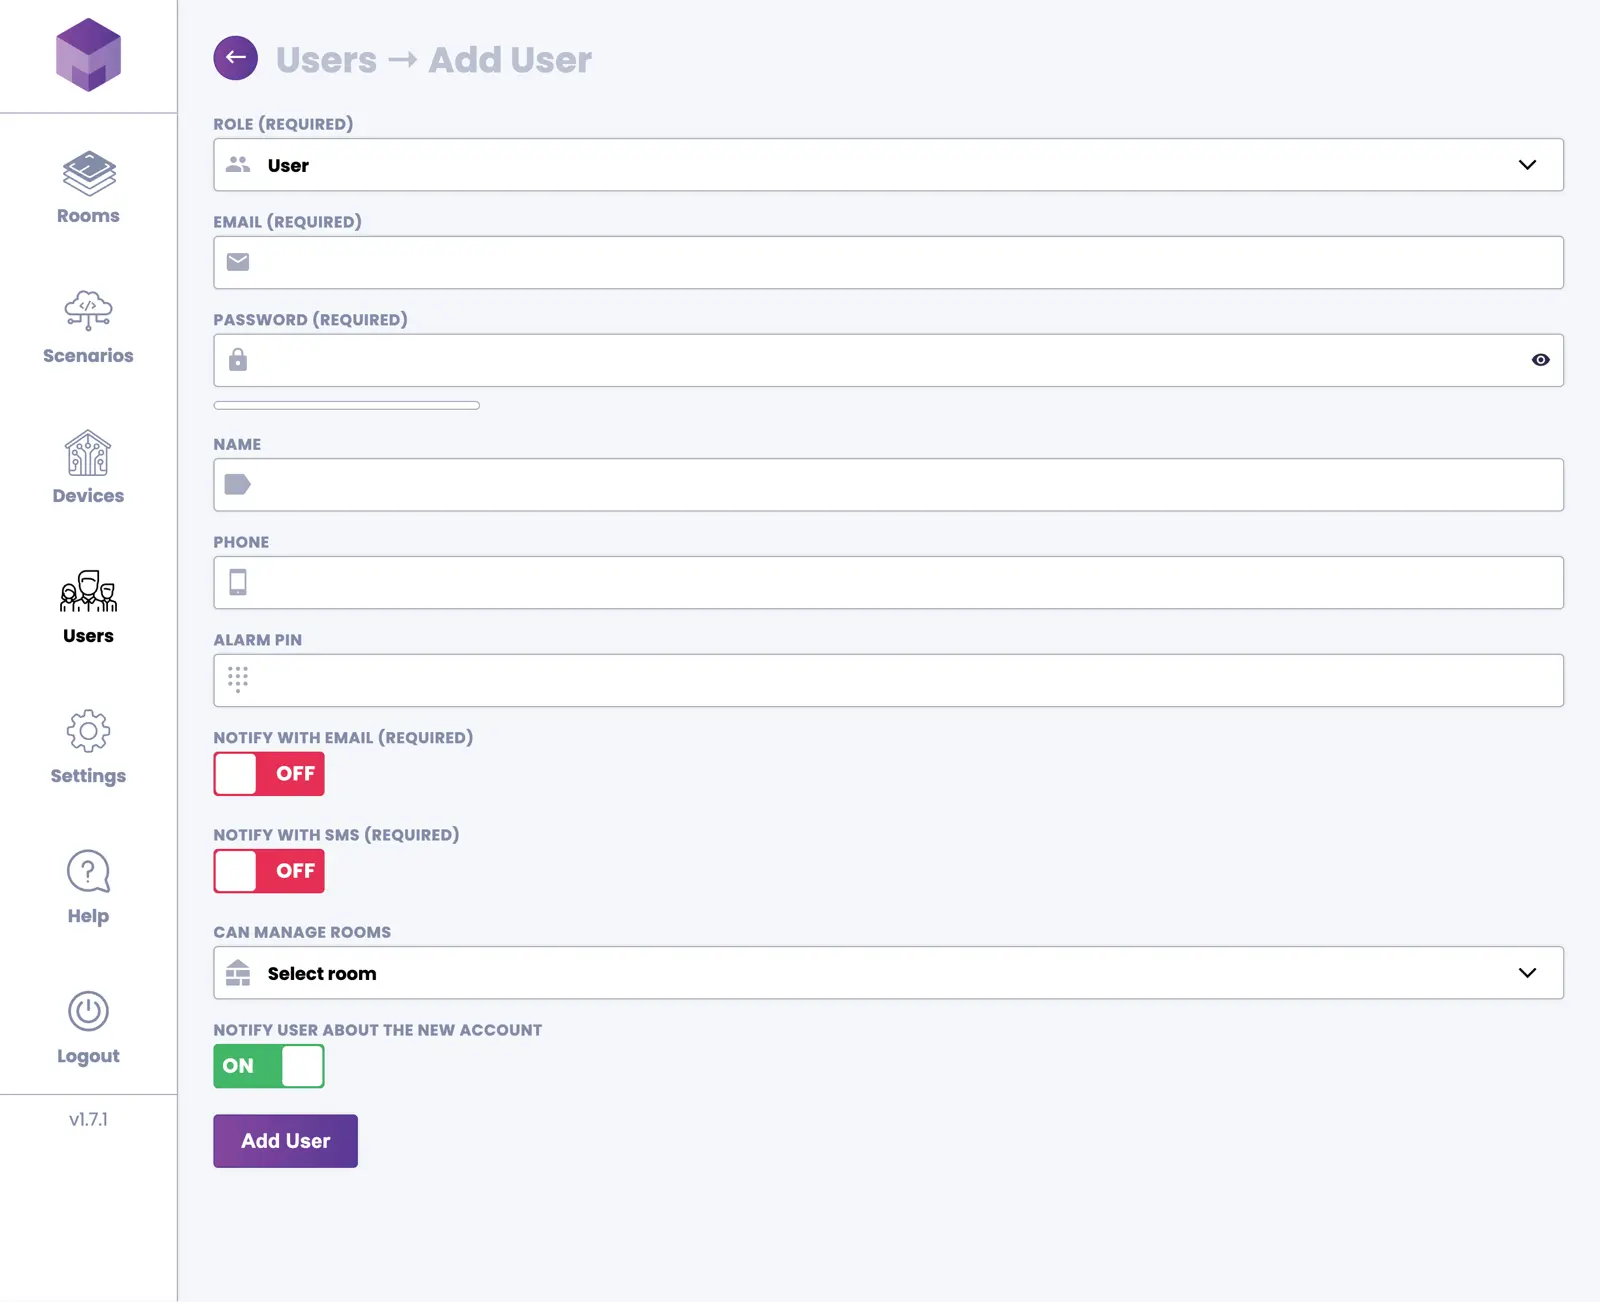
Task: Click the password strength bar
Action: (346, 405)
